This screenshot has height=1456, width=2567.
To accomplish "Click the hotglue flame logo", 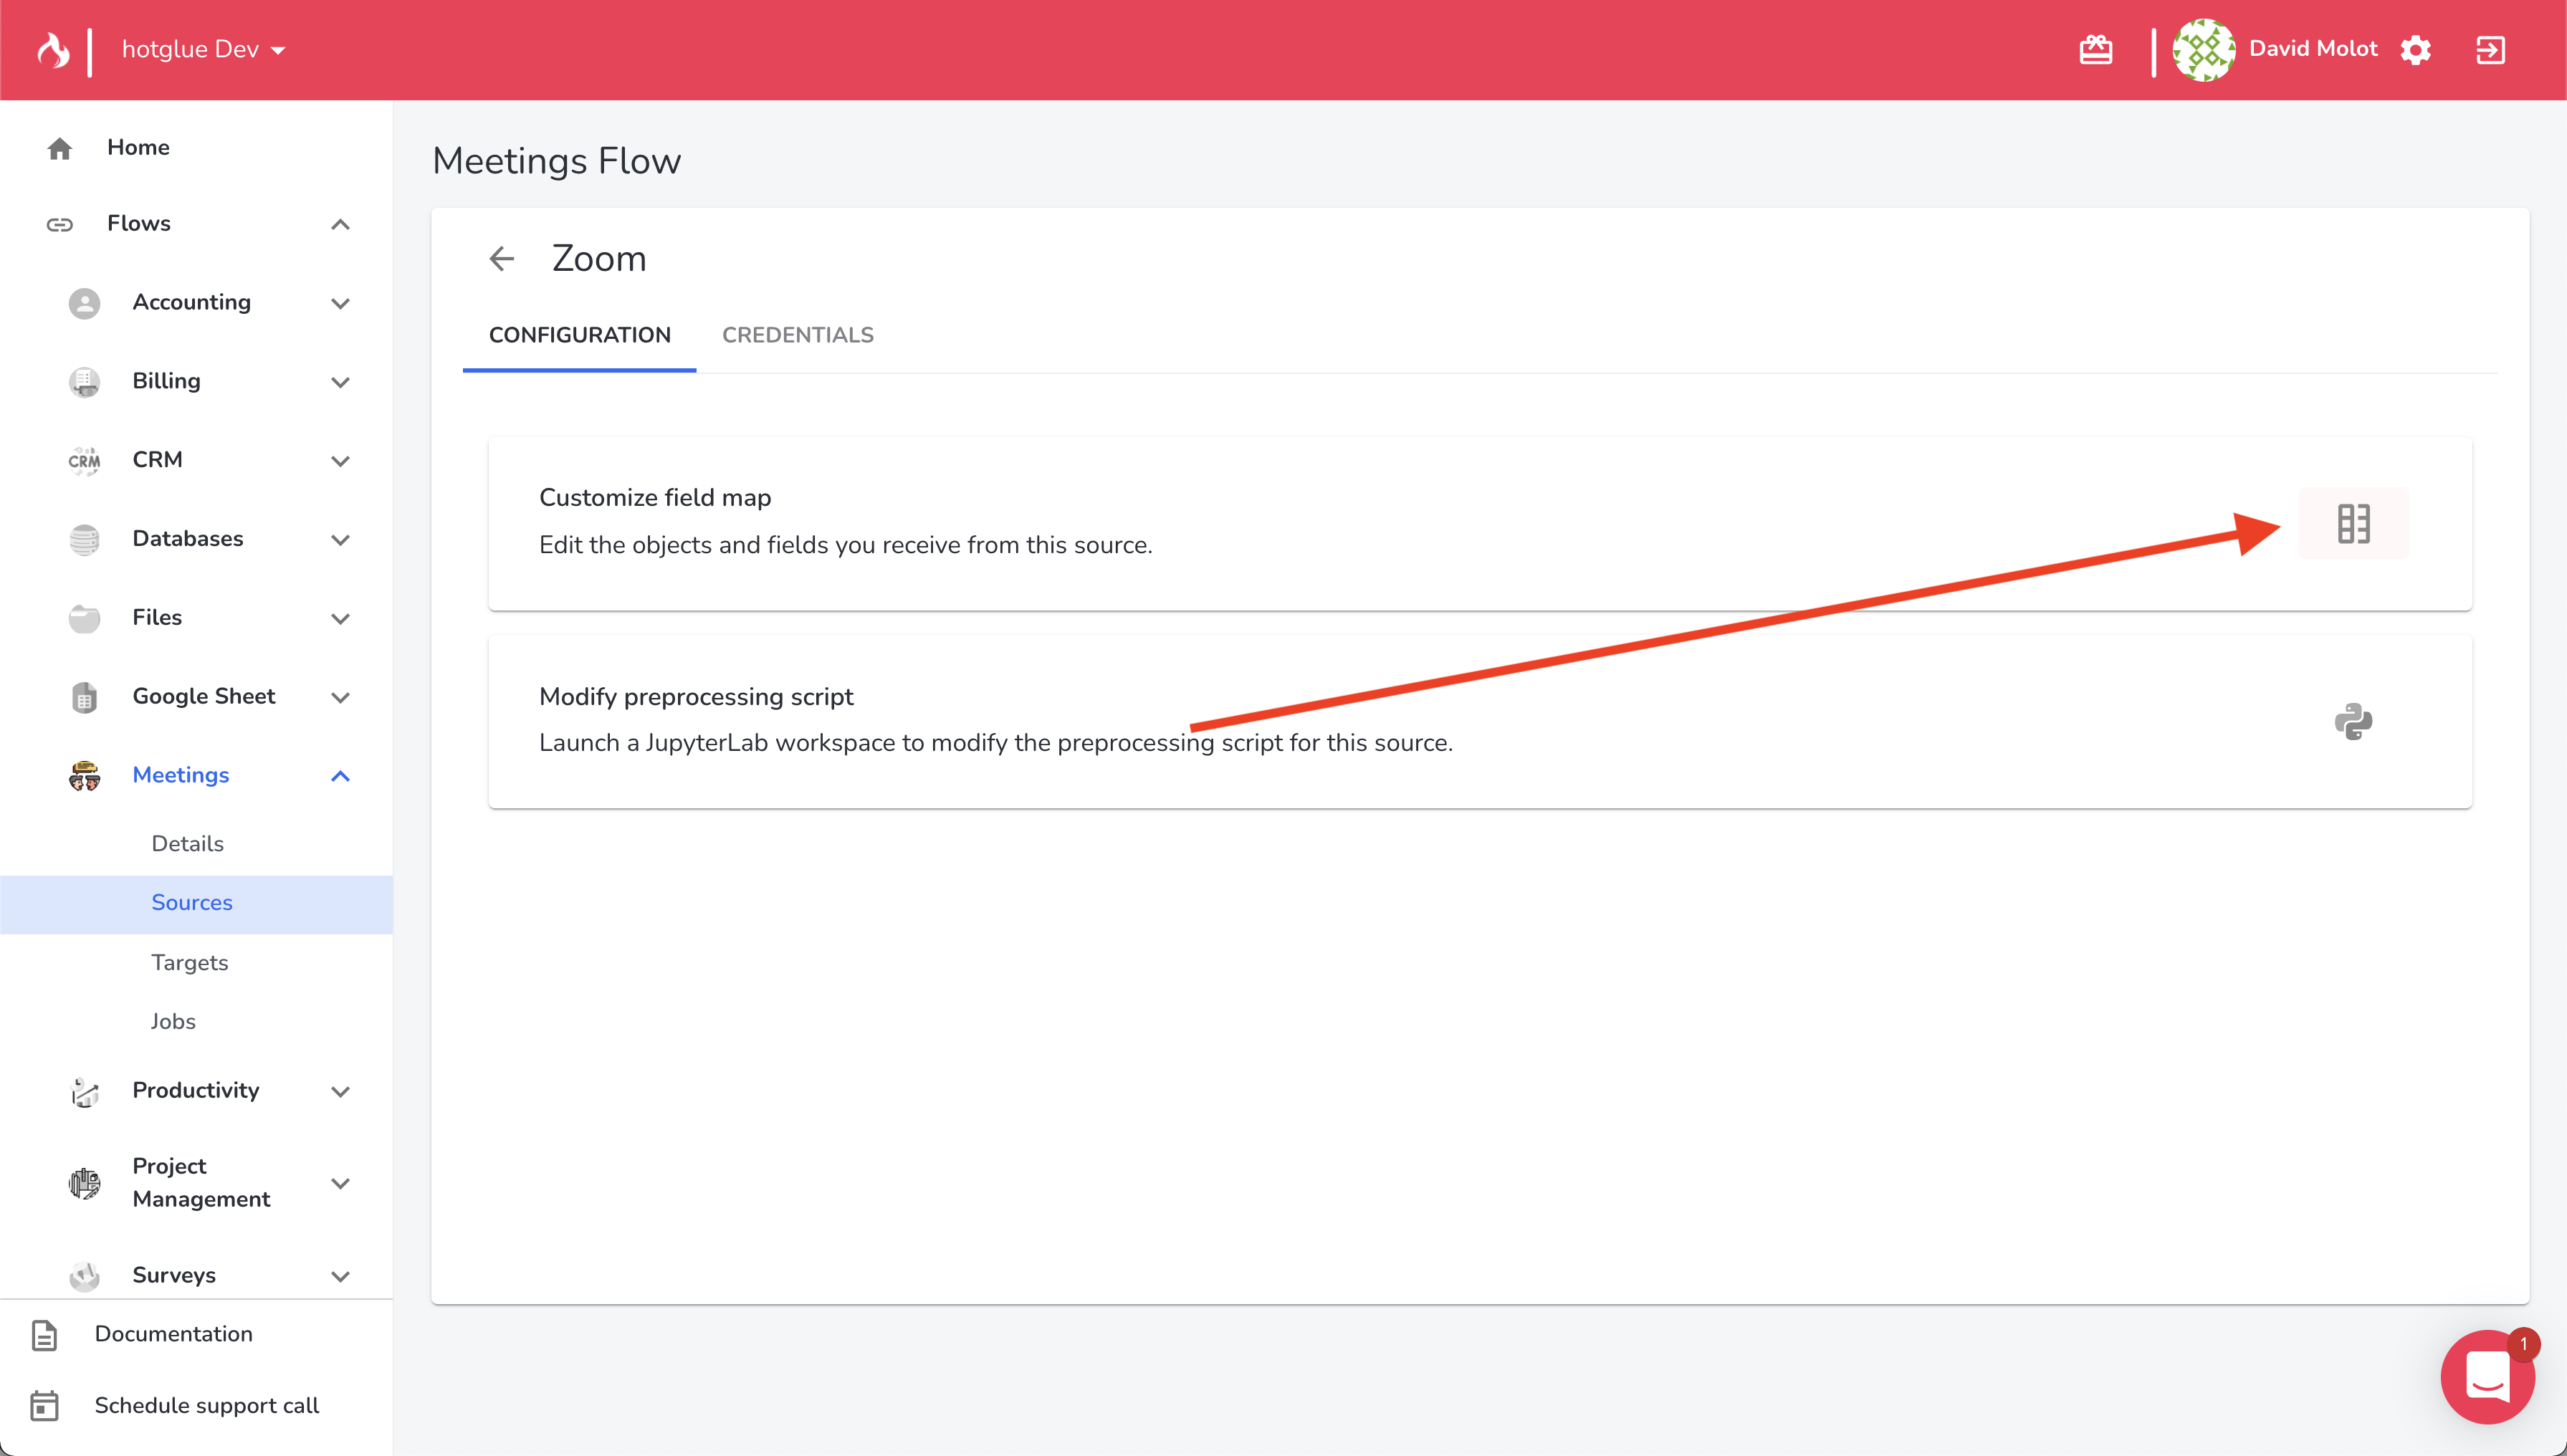I will pyautogui.click(x=54, y=50).
